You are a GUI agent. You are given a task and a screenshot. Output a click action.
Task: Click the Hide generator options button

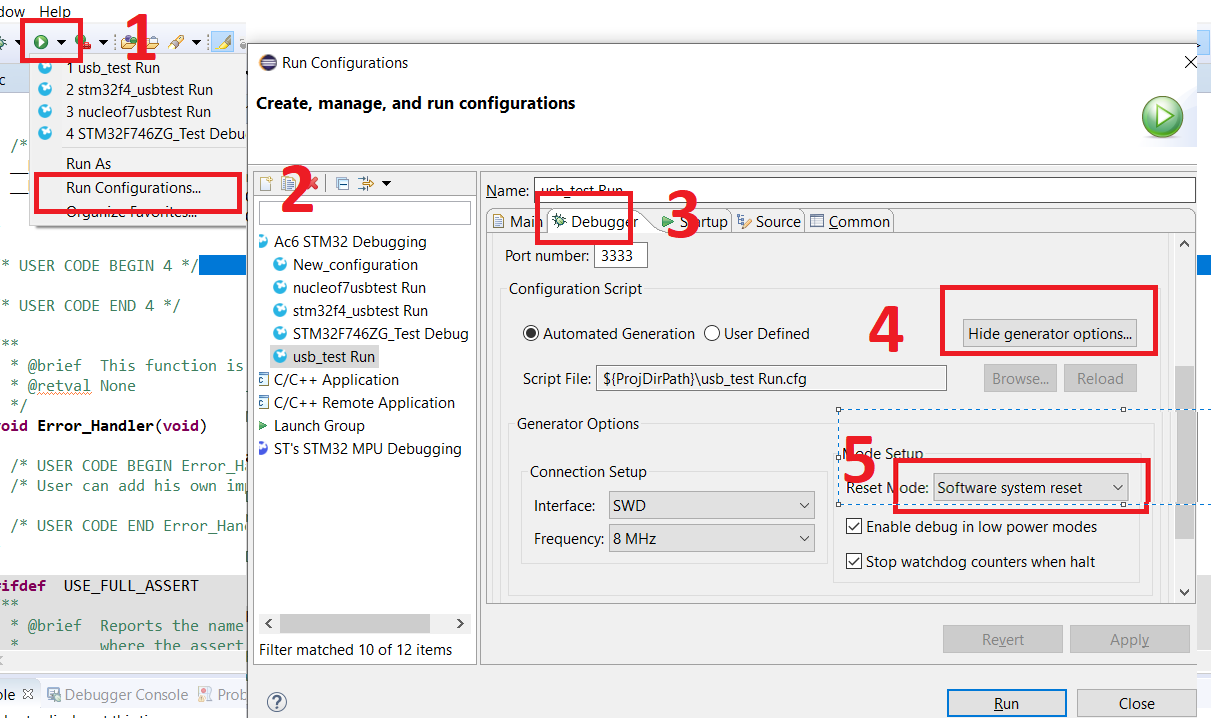(x=1049, y=334)
